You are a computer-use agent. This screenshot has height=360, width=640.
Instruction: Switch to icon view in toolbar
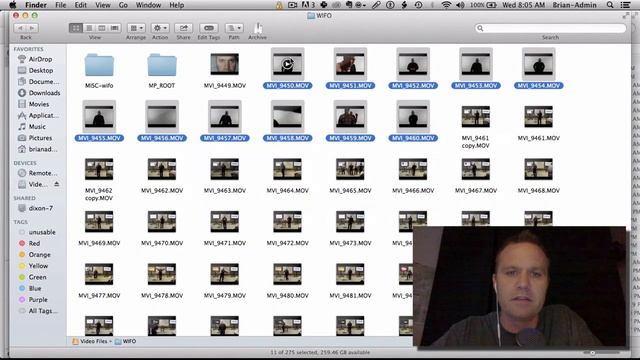(76, 28)
